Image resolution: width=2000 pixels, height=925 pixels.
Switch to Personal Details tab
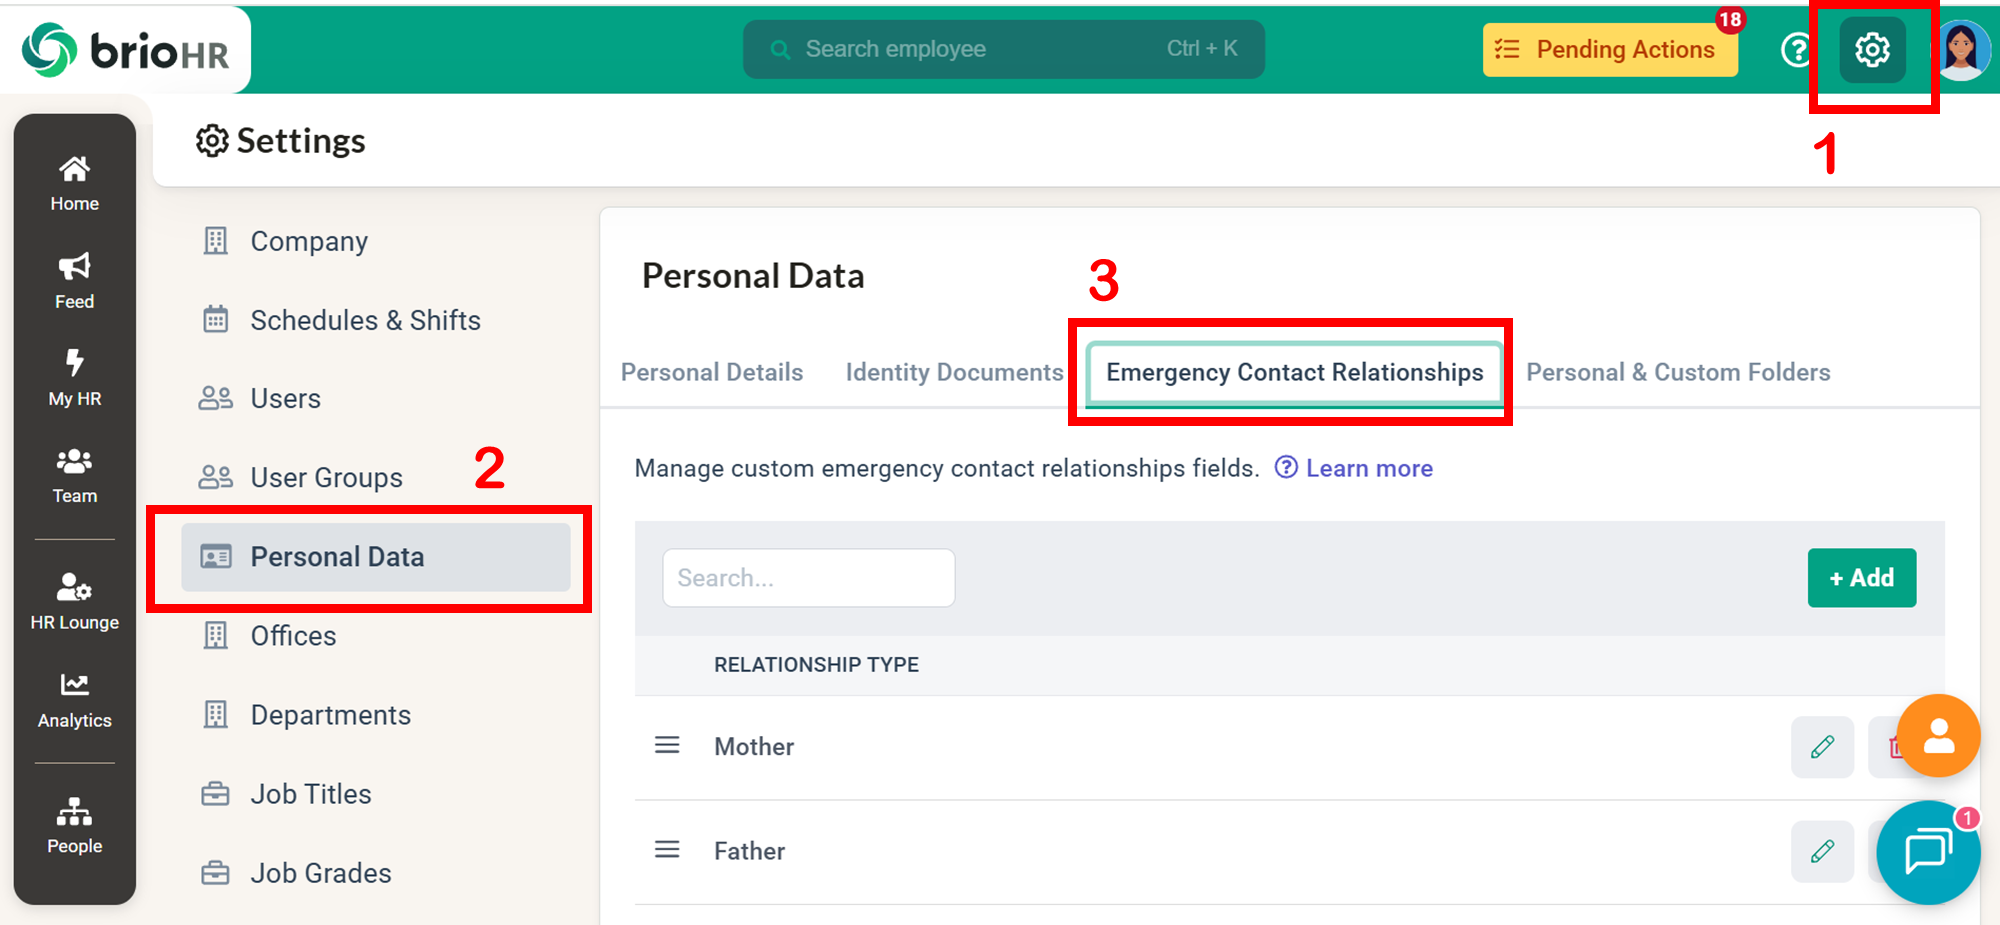click(x=712, y=372)
